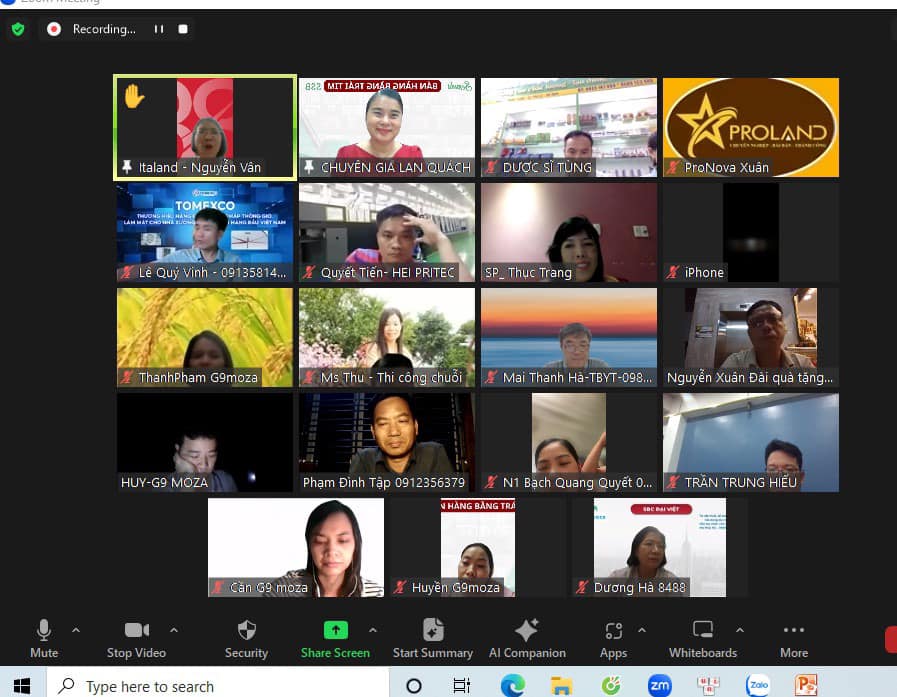The width and height of the screenshot is (897, 697).
Task: Click muted mic icon on Quyết Tiến
Action: click(x=309, y=272)
